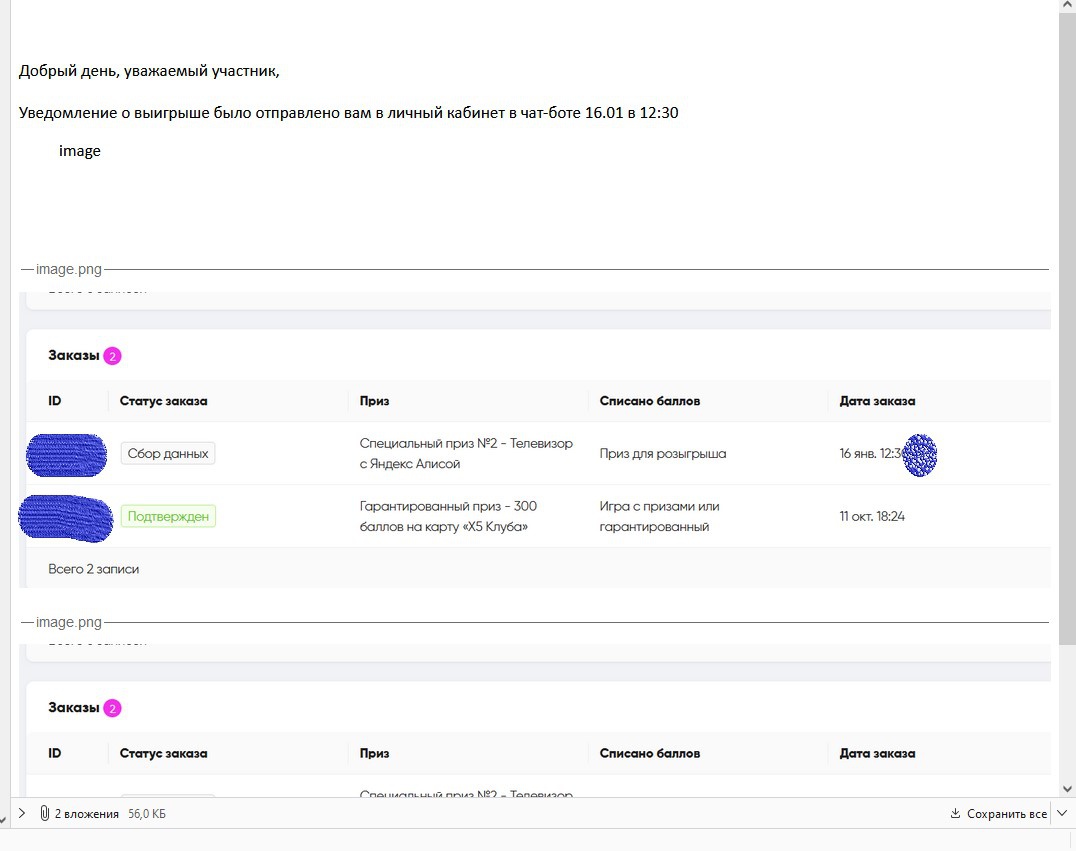1076x851 pixels.
Task: Click the Сбор данных status badge
Action: point(168,453)
